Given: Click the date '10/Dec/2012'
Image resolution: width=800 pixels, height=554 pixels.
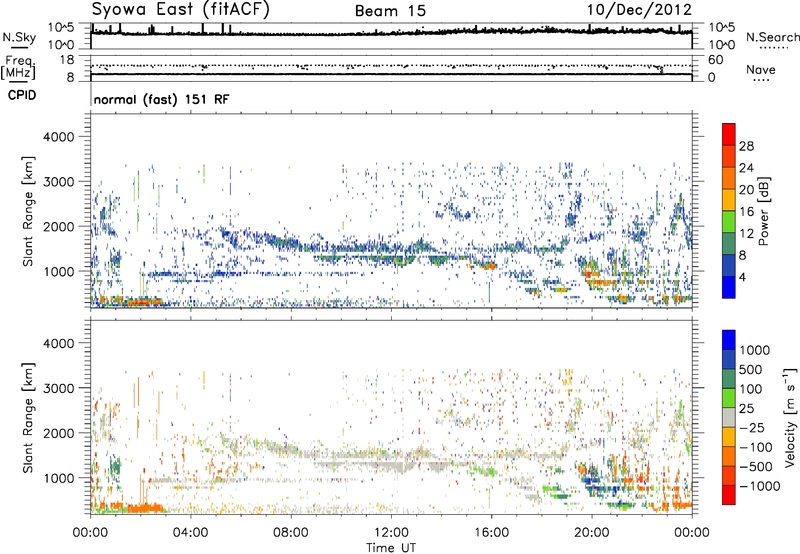Looking at the screenshot, I should point(639,10).
